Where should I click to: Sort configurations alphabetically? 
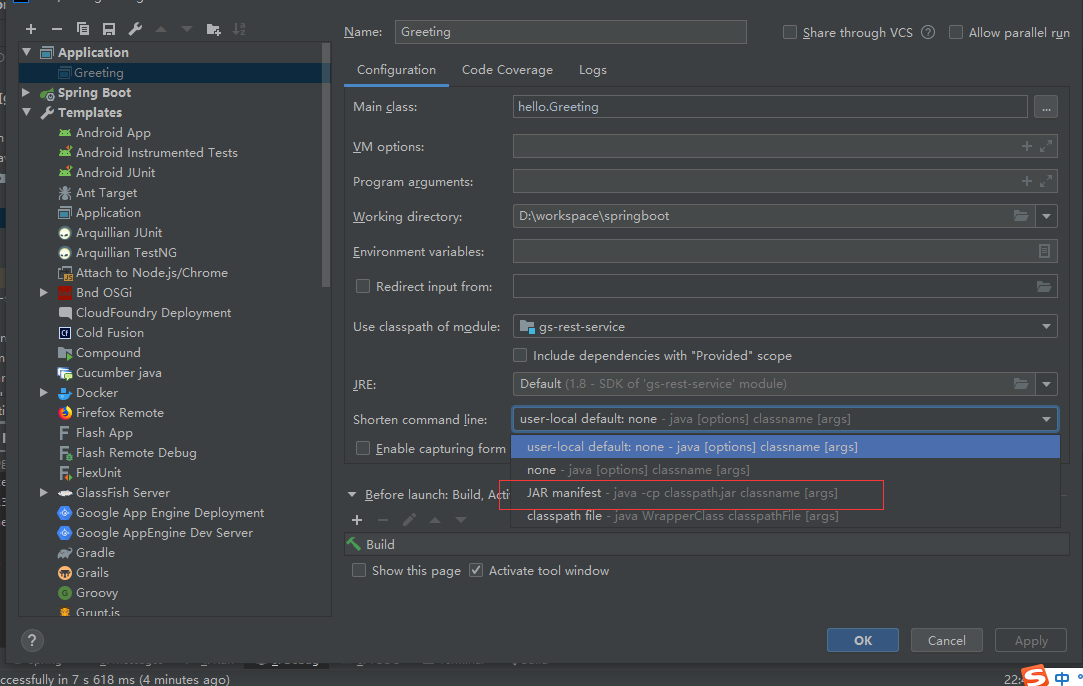[x=239, y=29]
